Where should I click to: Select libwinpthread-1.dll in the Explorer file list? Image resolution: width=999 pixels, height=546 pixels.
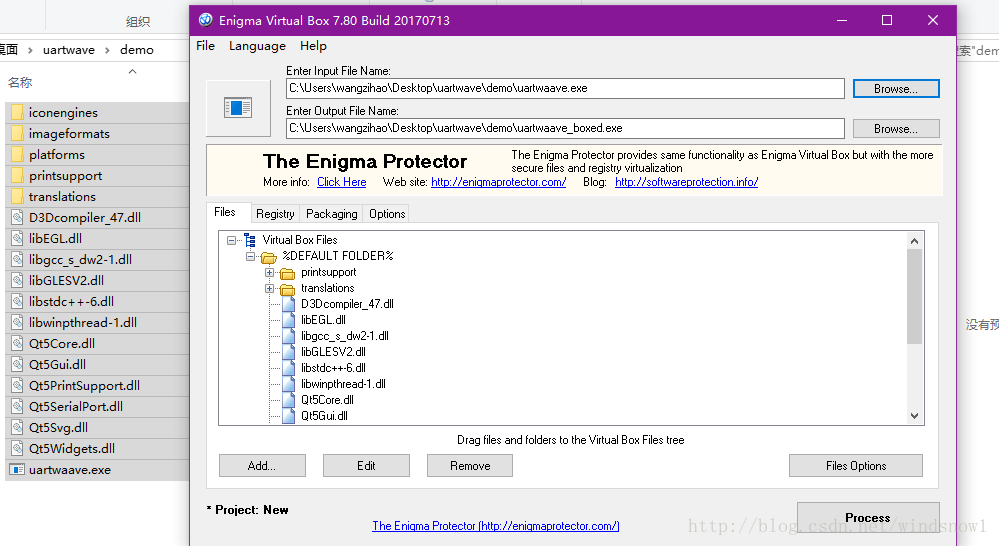97,323
